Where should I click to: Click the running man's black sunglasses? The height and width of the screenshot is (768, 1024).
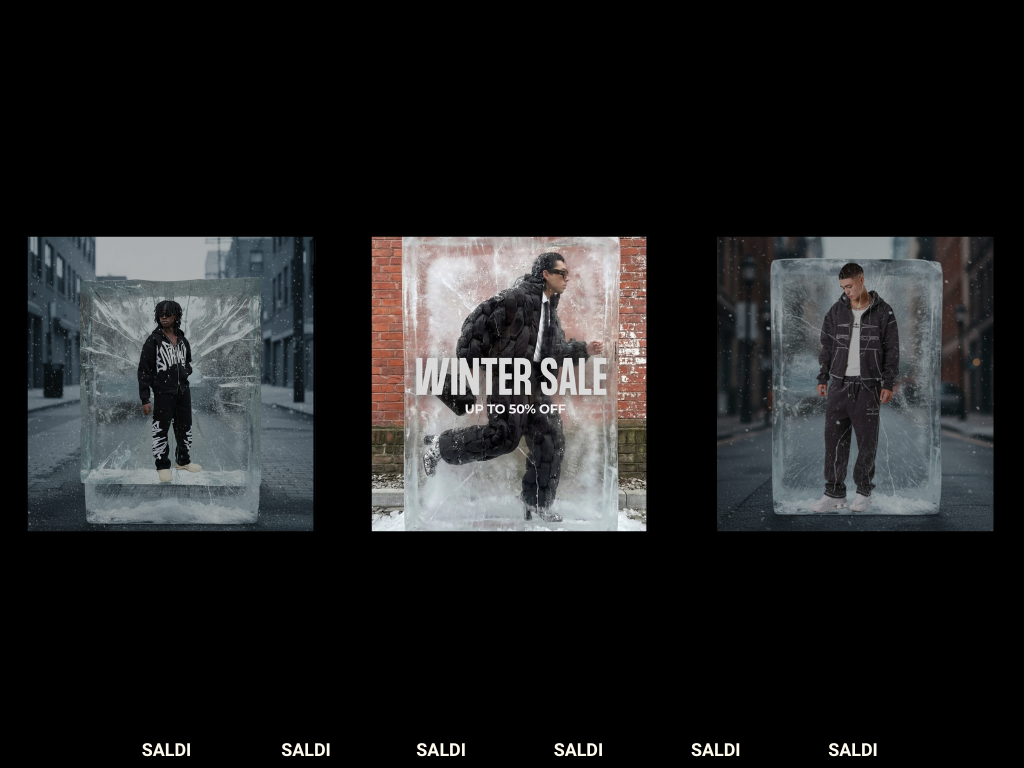558,273
